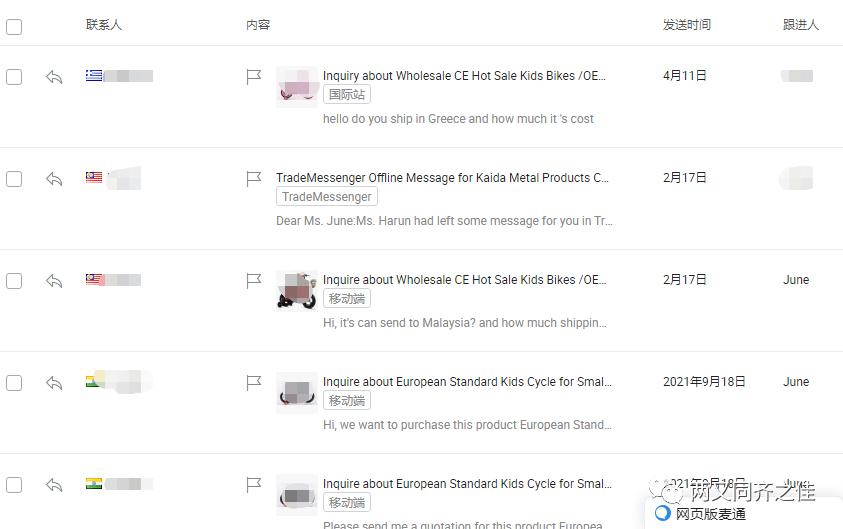Toggle the select-all checkbox in header
This screenshot has height=529, width=843.
(x=14, y=27)
